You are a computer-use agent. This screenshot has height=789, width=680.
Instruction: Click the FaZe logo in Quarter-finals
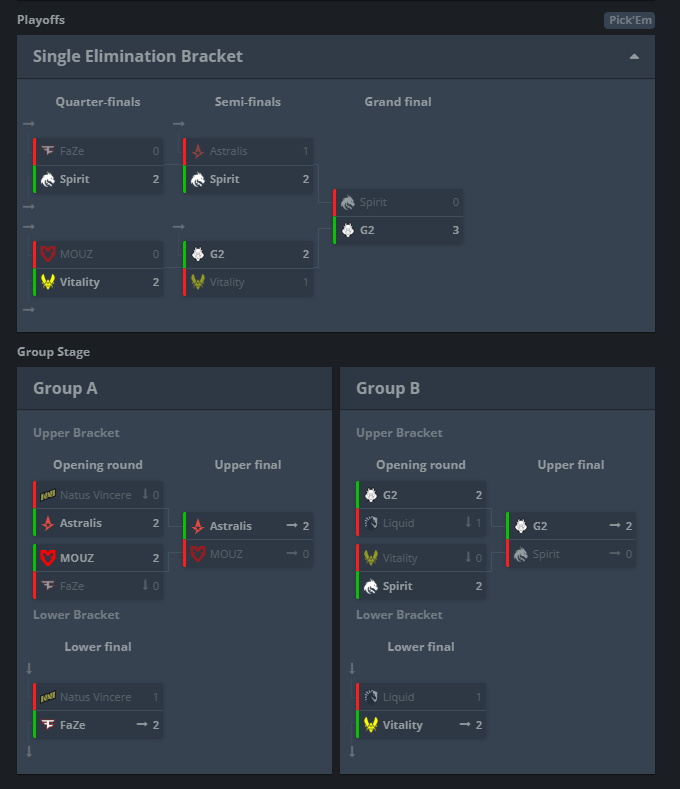[48, 151]
